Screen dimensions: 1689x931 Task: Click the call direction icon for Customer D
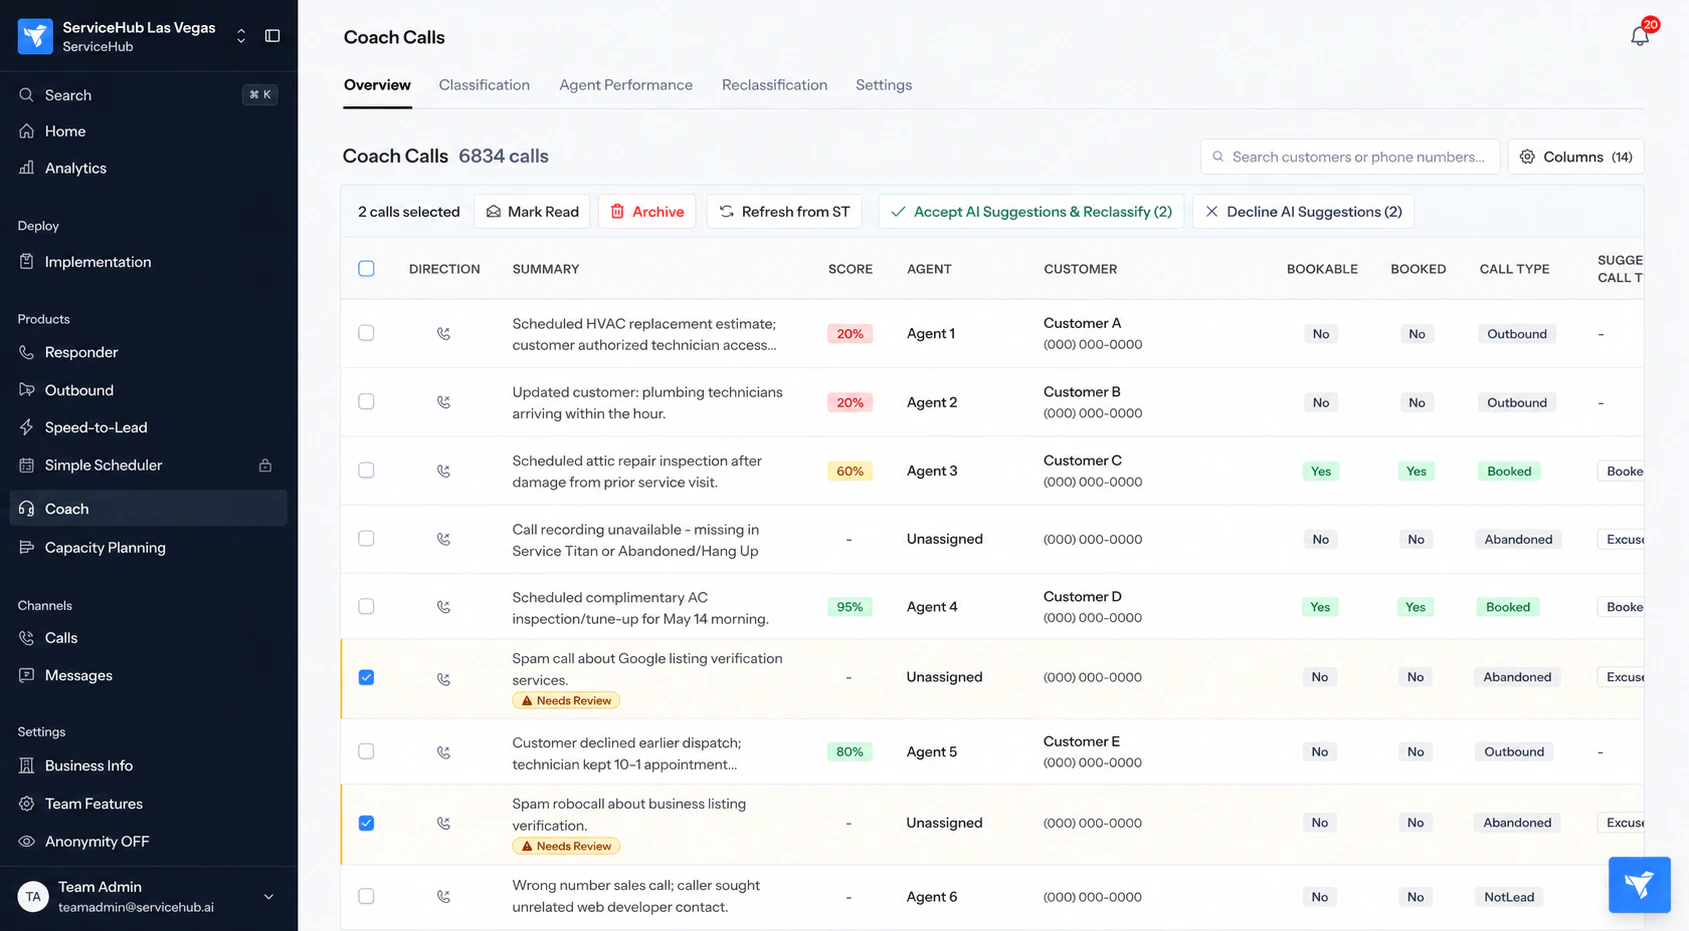click(443, 607)
